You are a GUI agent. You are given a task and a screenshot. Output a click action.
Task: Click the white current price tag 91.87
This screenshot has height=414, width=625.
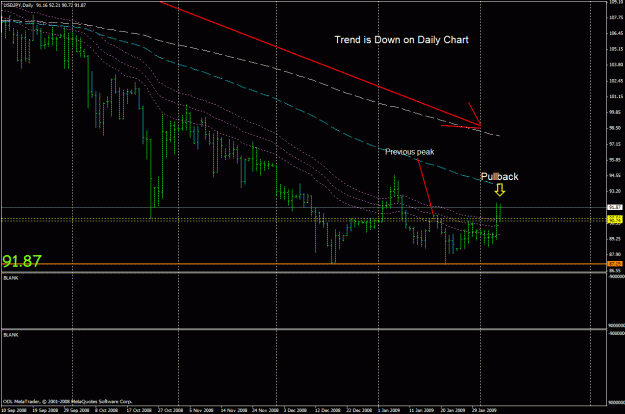click(614, 207)
